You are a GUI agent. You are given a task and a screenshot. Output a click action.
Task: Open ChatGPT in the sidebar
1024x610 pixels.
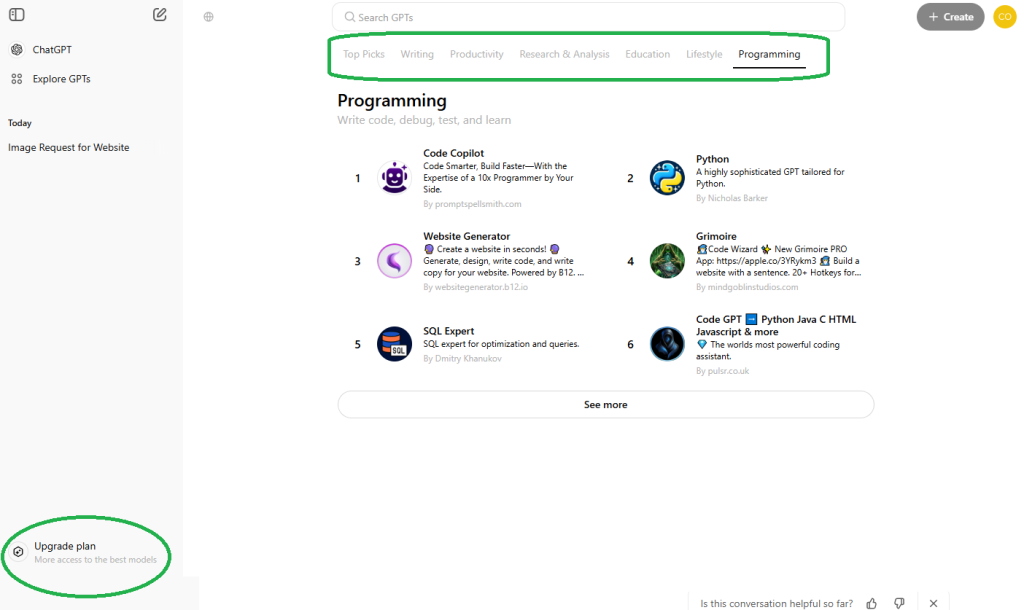(x=52, y=50)
